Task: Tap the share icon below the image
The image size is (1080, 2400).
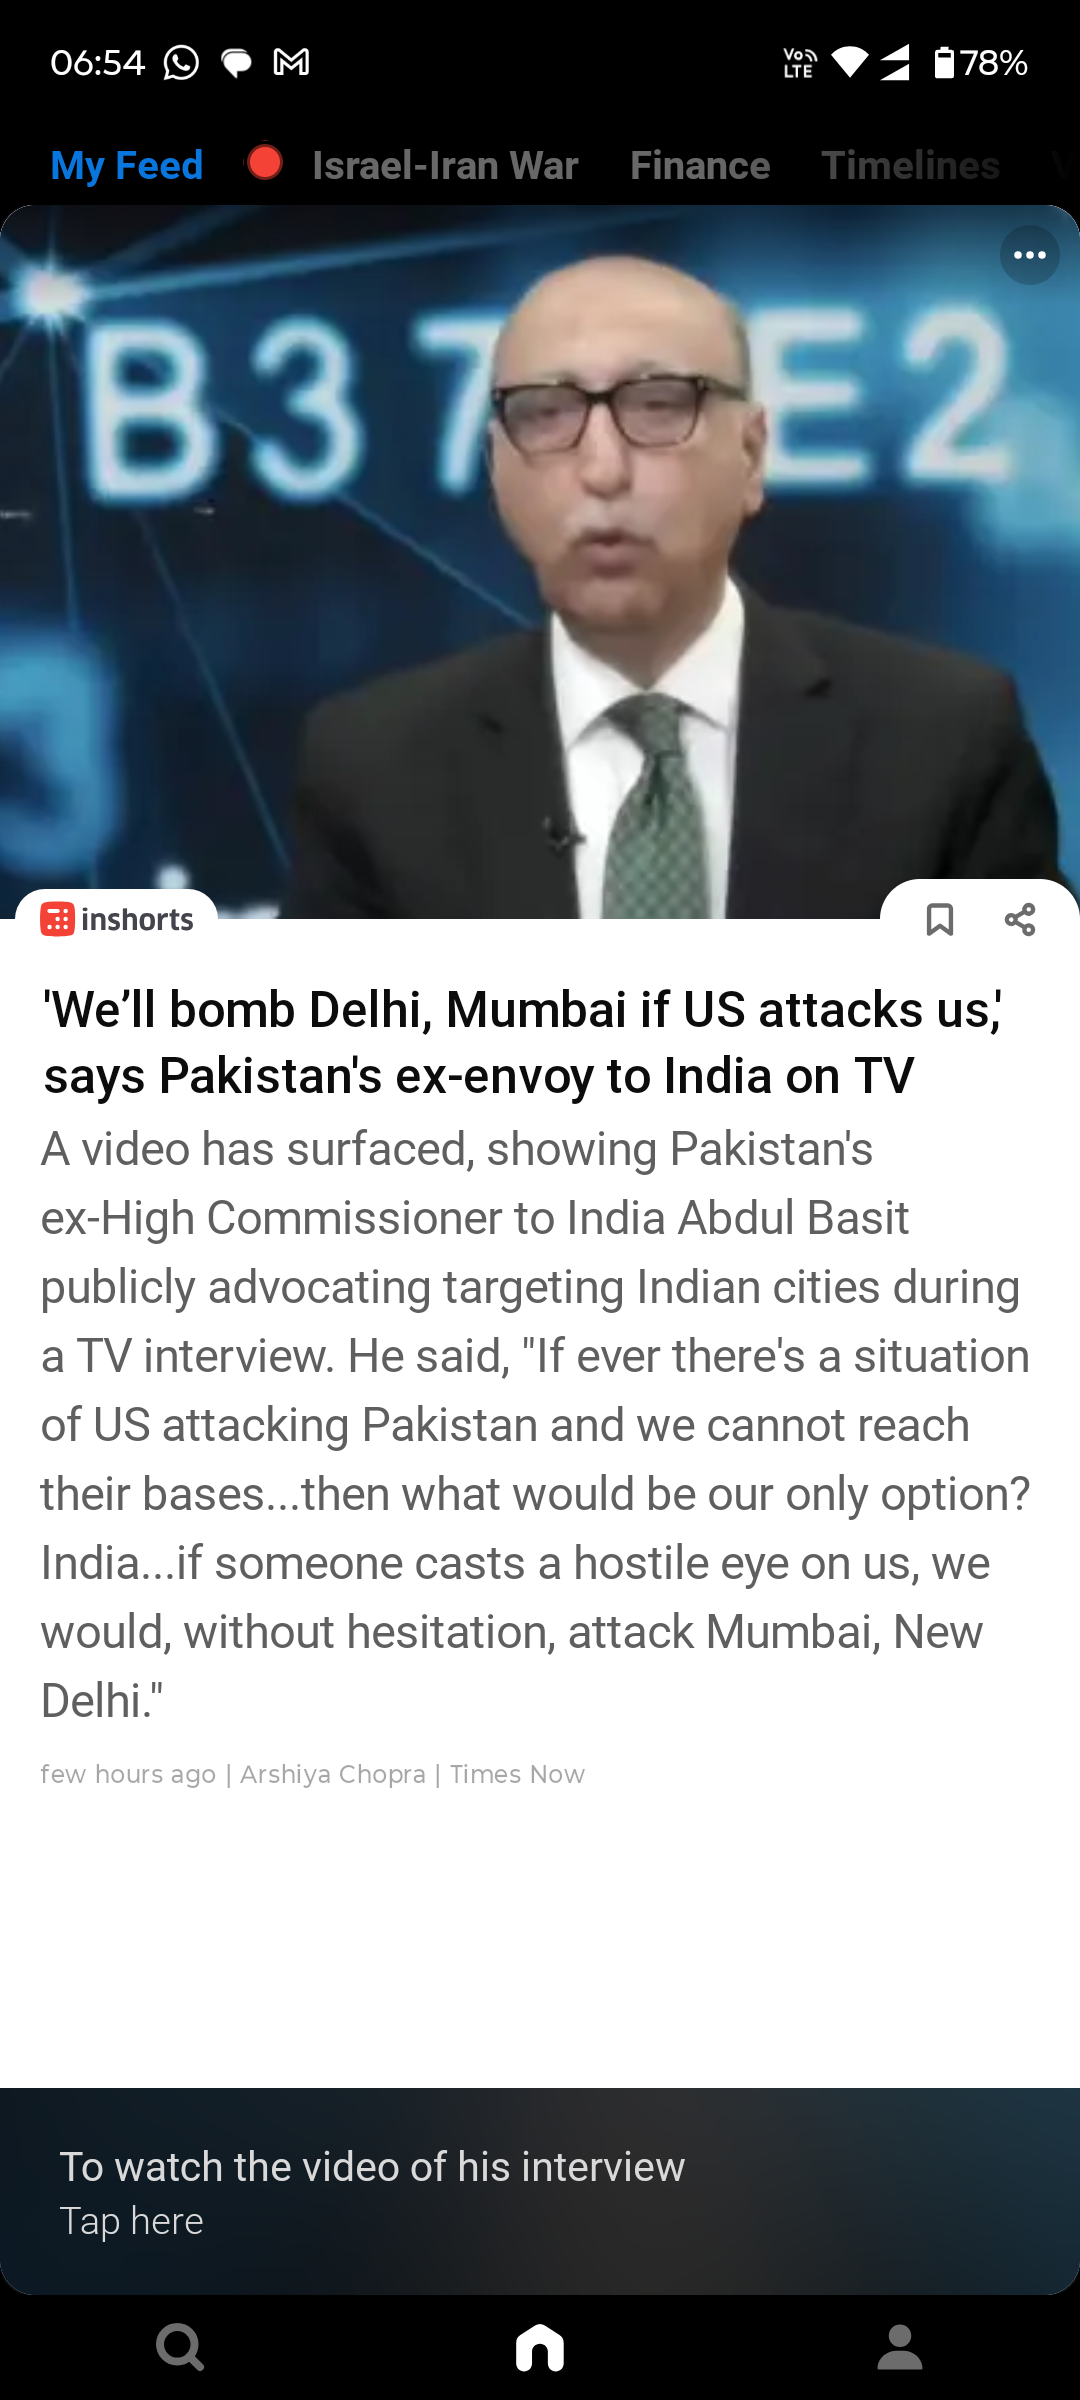Action: point(1020,919)
